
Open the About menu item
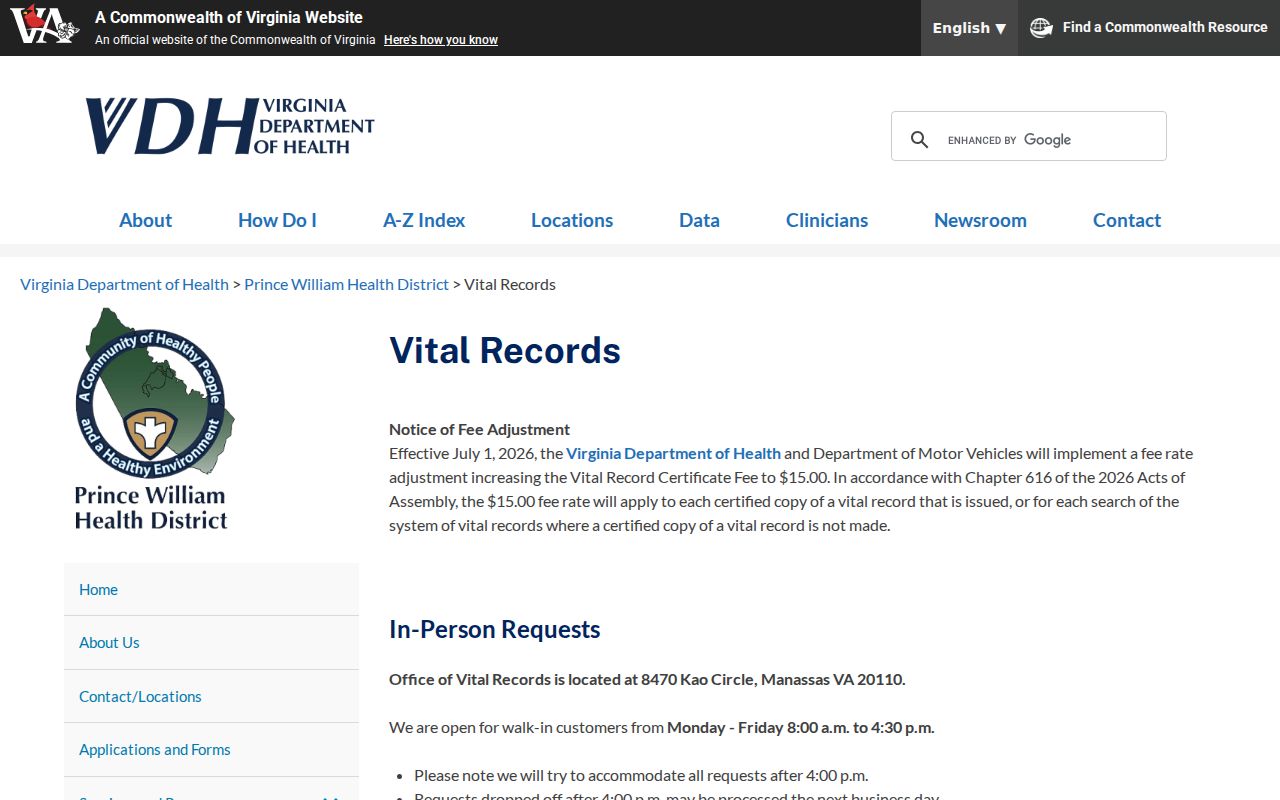pos(145,220)
